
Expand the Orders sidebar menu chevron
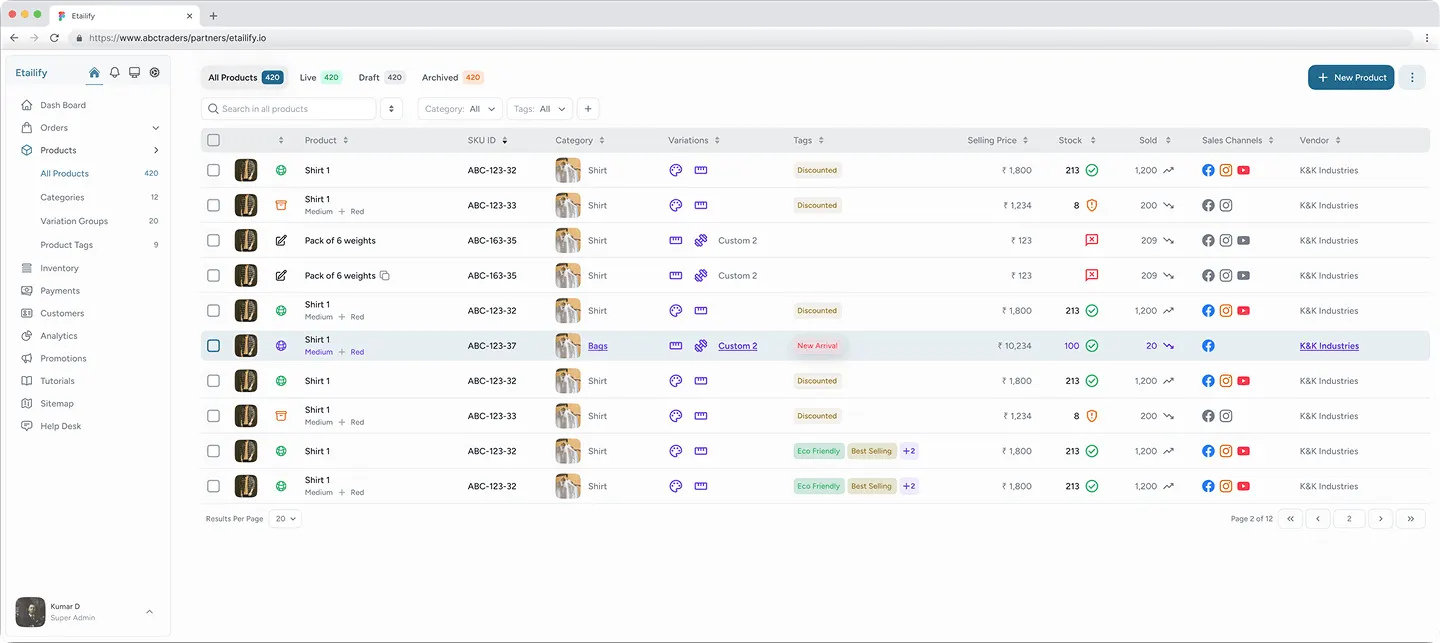pyautogui.click(x=155, y=128)
